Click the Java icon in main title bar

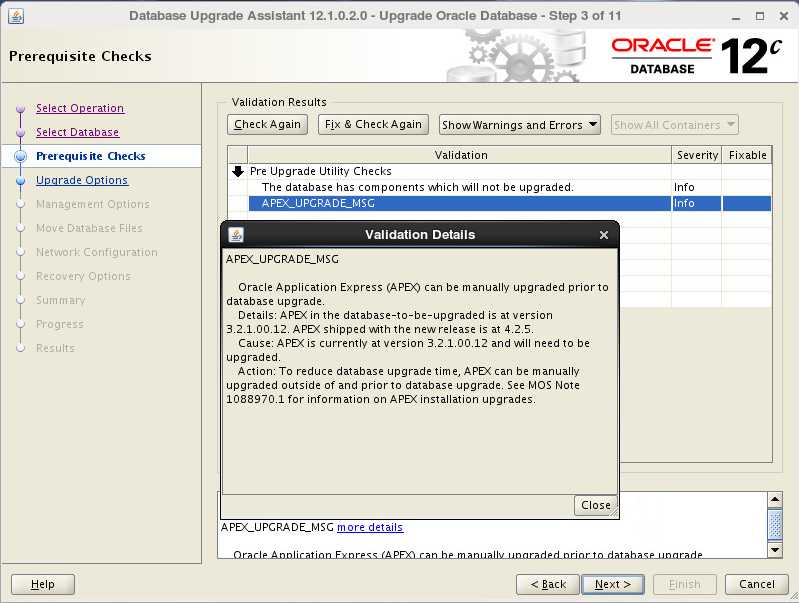(x=16, y=16)
